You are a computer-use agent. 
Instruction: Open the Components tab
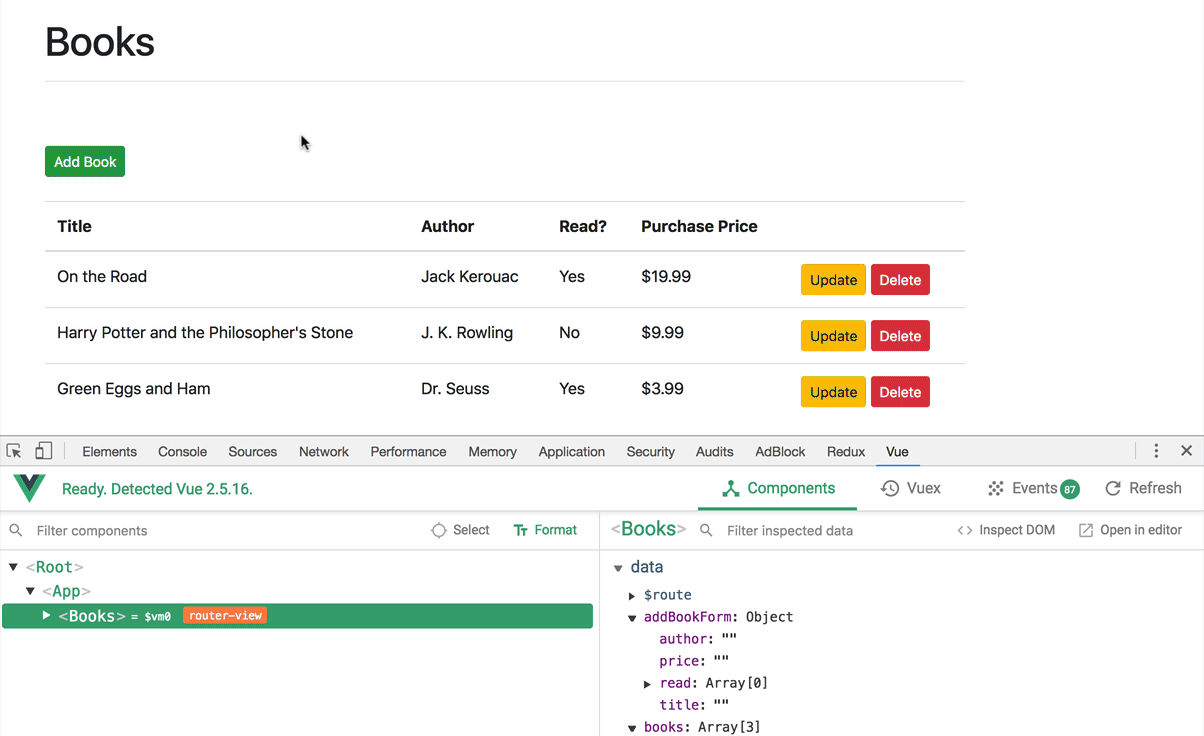[x=778, y=488]
